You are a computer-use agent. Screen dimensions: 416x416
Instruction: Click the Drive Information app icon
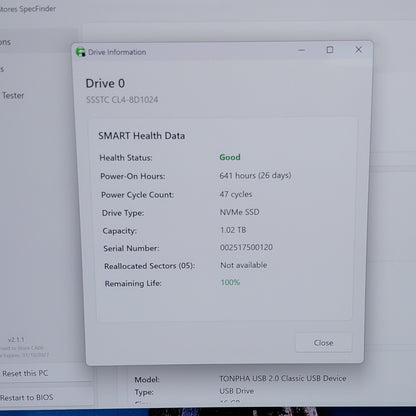(80, 52)
